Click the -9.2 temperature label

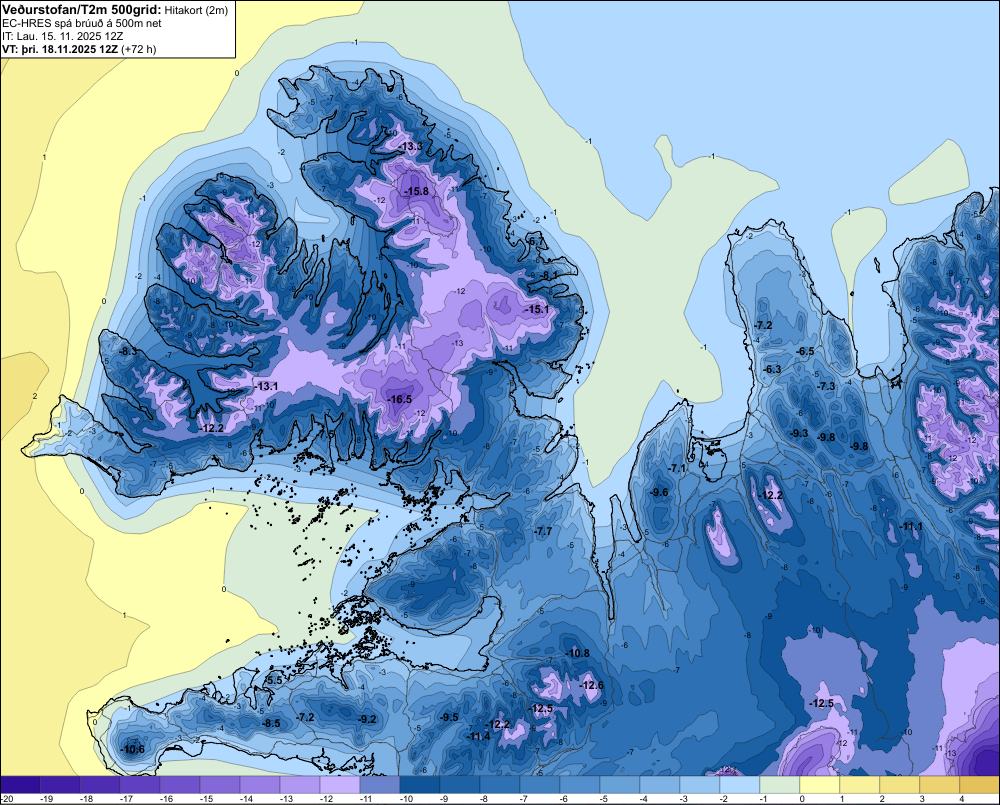click(x=367, y=720)
